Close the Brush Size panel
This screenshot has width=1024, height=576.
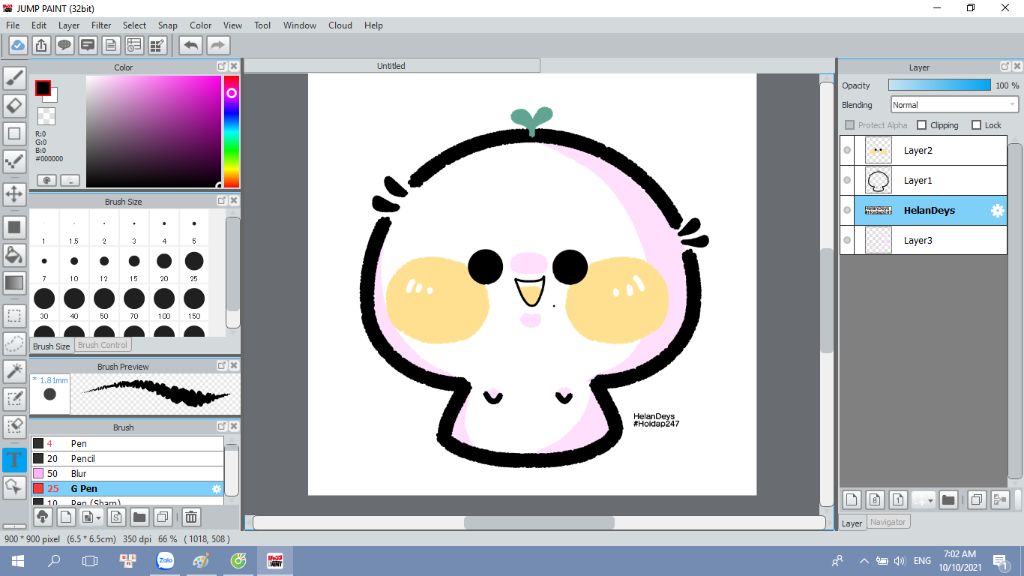tap(234, 200)
